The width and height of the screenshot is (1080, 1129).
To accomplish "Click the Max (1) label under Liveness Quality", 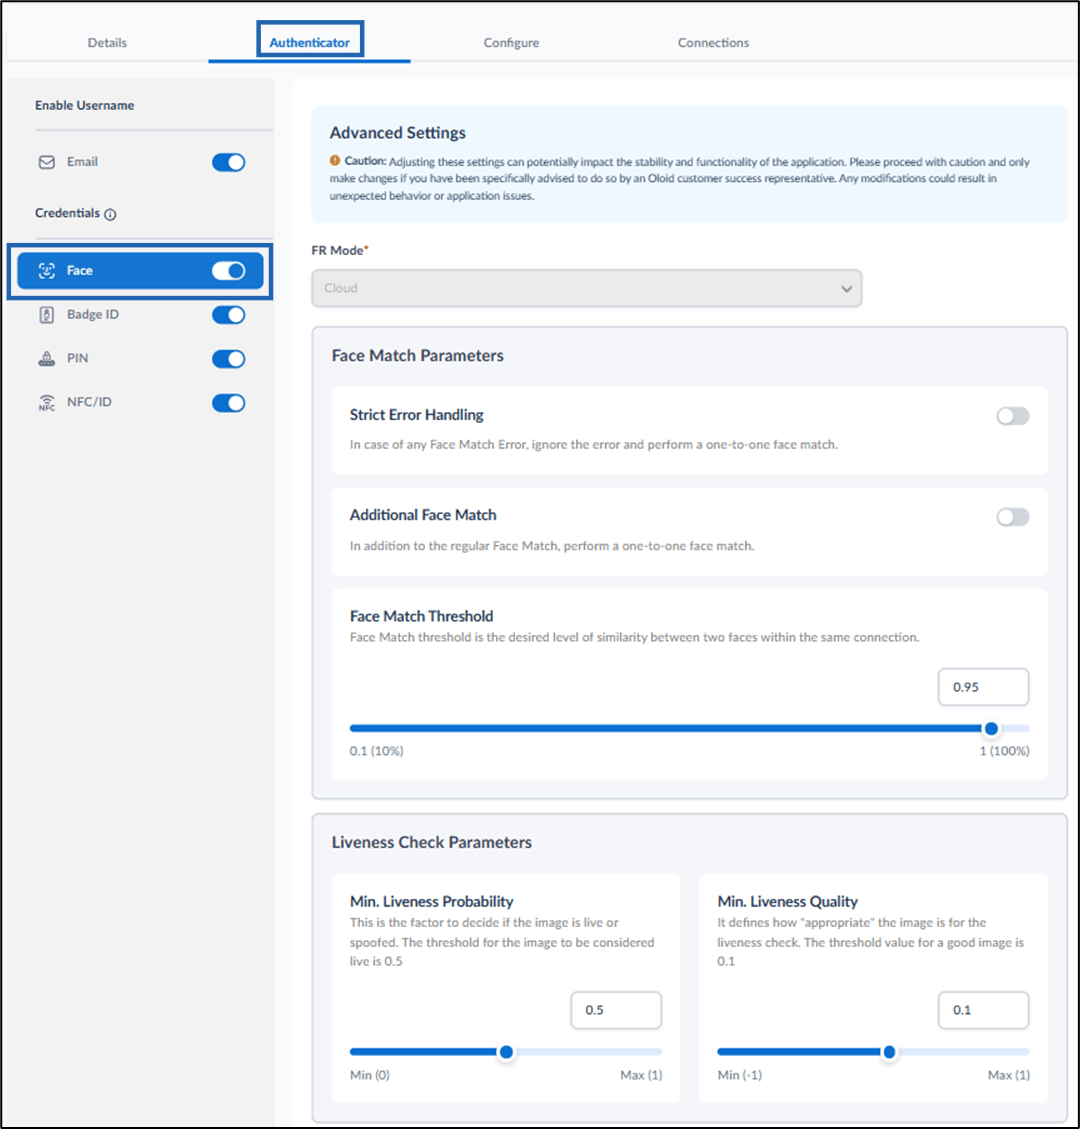I will [1009, 1075].
